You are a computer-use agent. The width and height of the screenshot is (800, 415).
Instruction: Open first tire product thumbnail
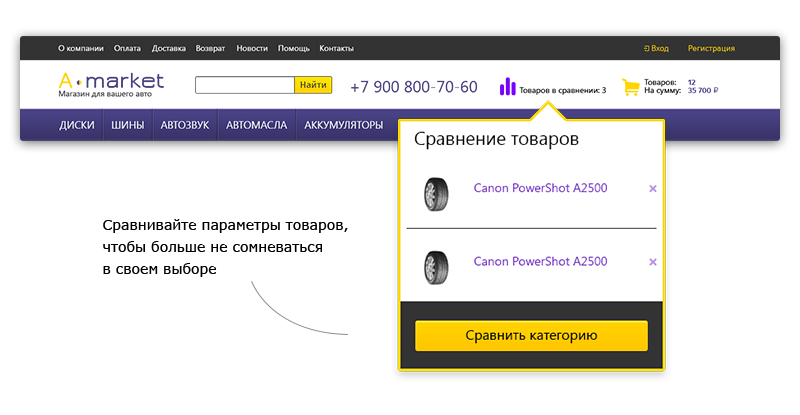coord(436,194)
